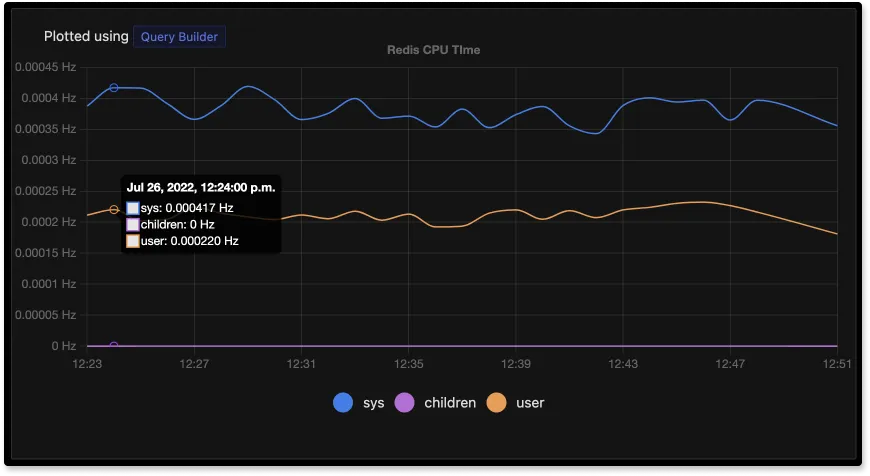Click the 0.00015 Hz y-axis label
870x476 pixels.
[x=45, y=253]
